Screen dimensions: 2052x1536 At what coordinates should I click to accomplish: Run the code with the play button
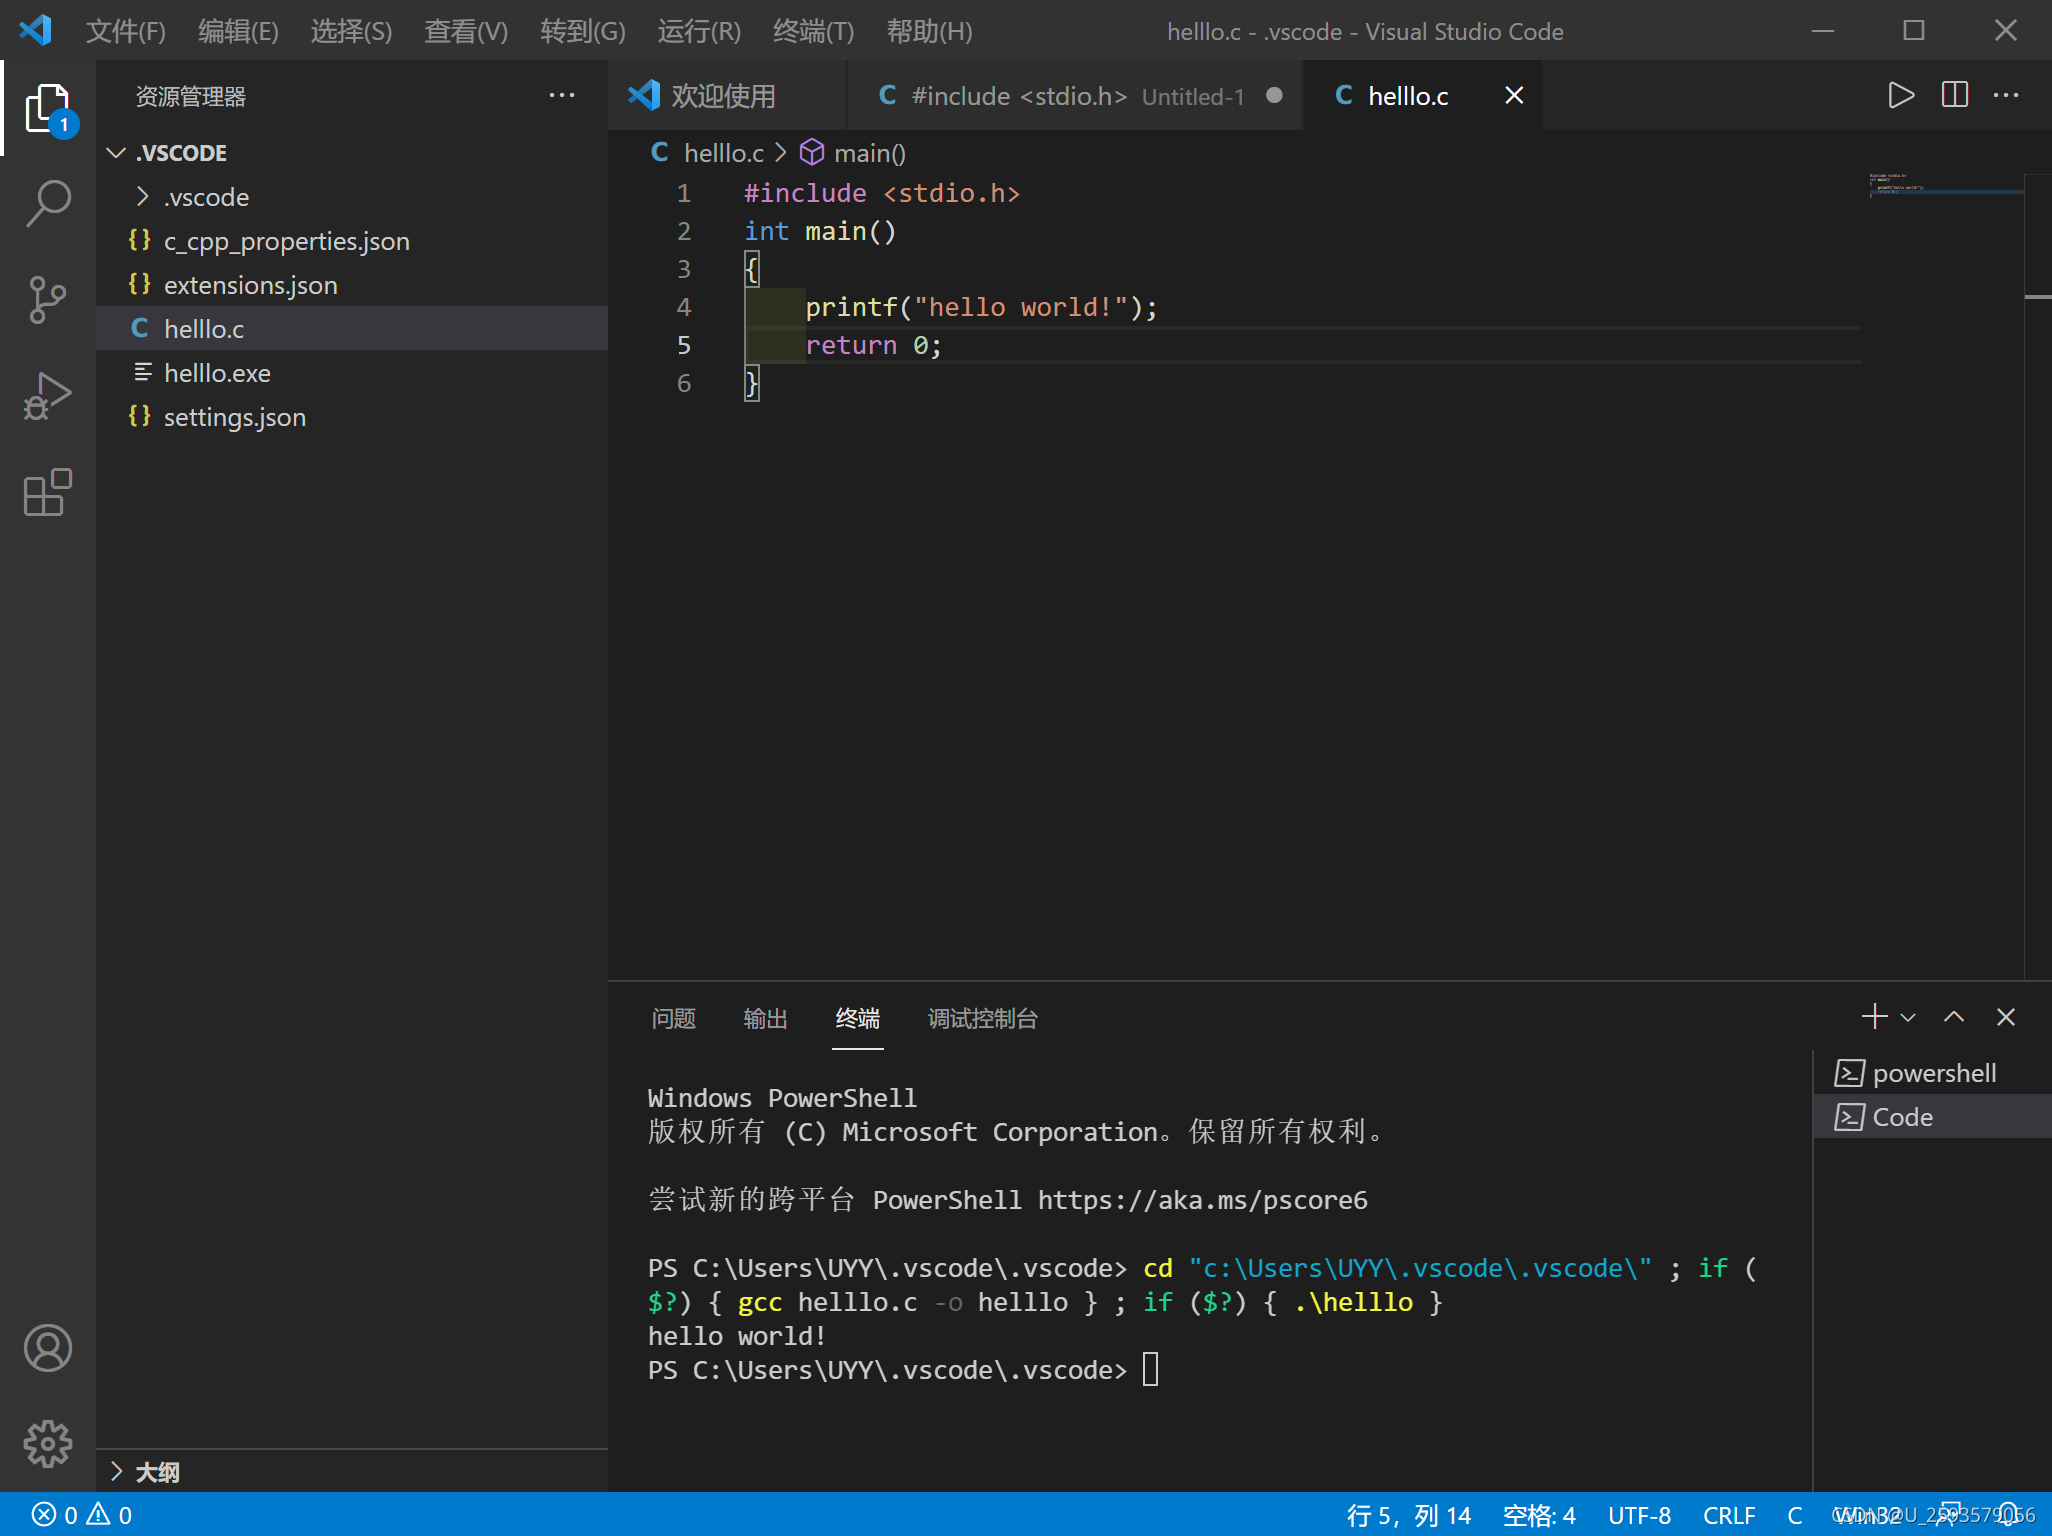pyautogui.click(x=1901, y=95)
